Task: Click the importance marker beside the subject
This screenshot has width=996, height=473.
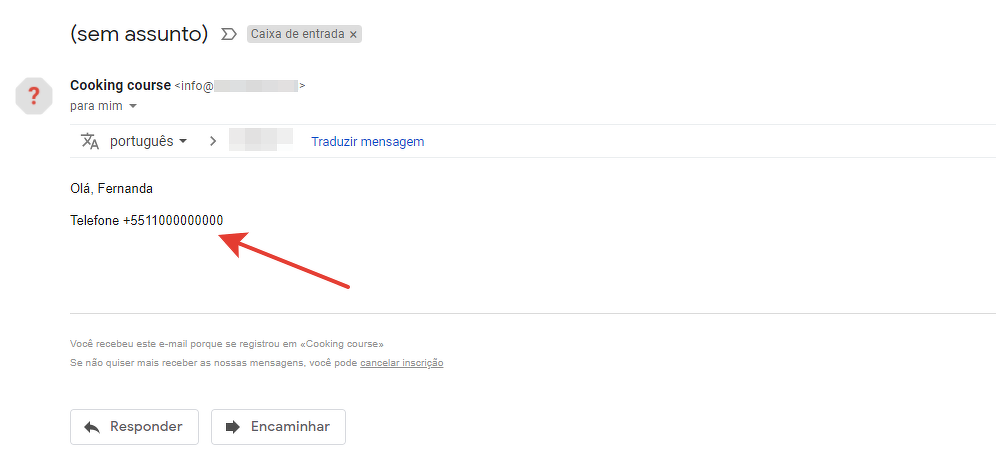Action: click(229, 34)
